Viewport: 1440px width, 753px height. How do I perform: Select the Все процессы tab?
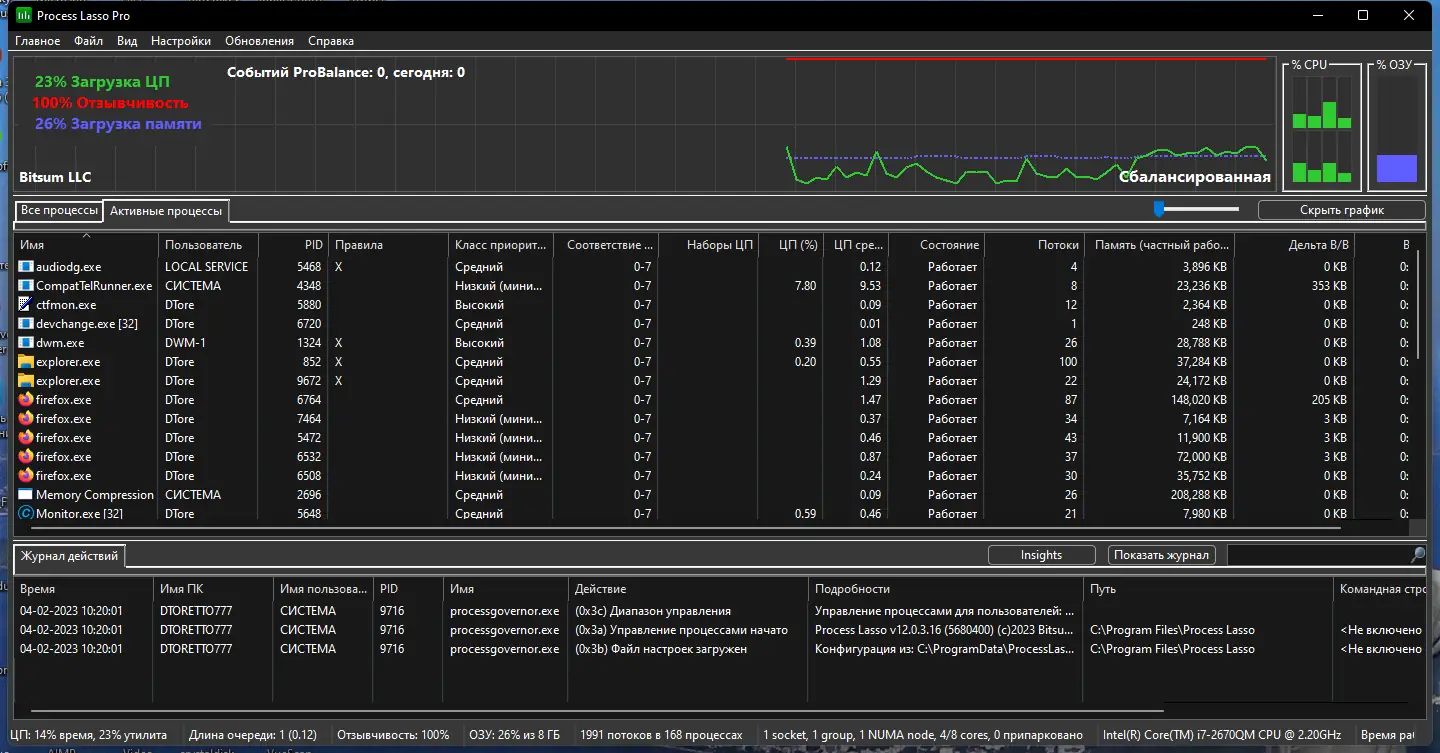59,211
